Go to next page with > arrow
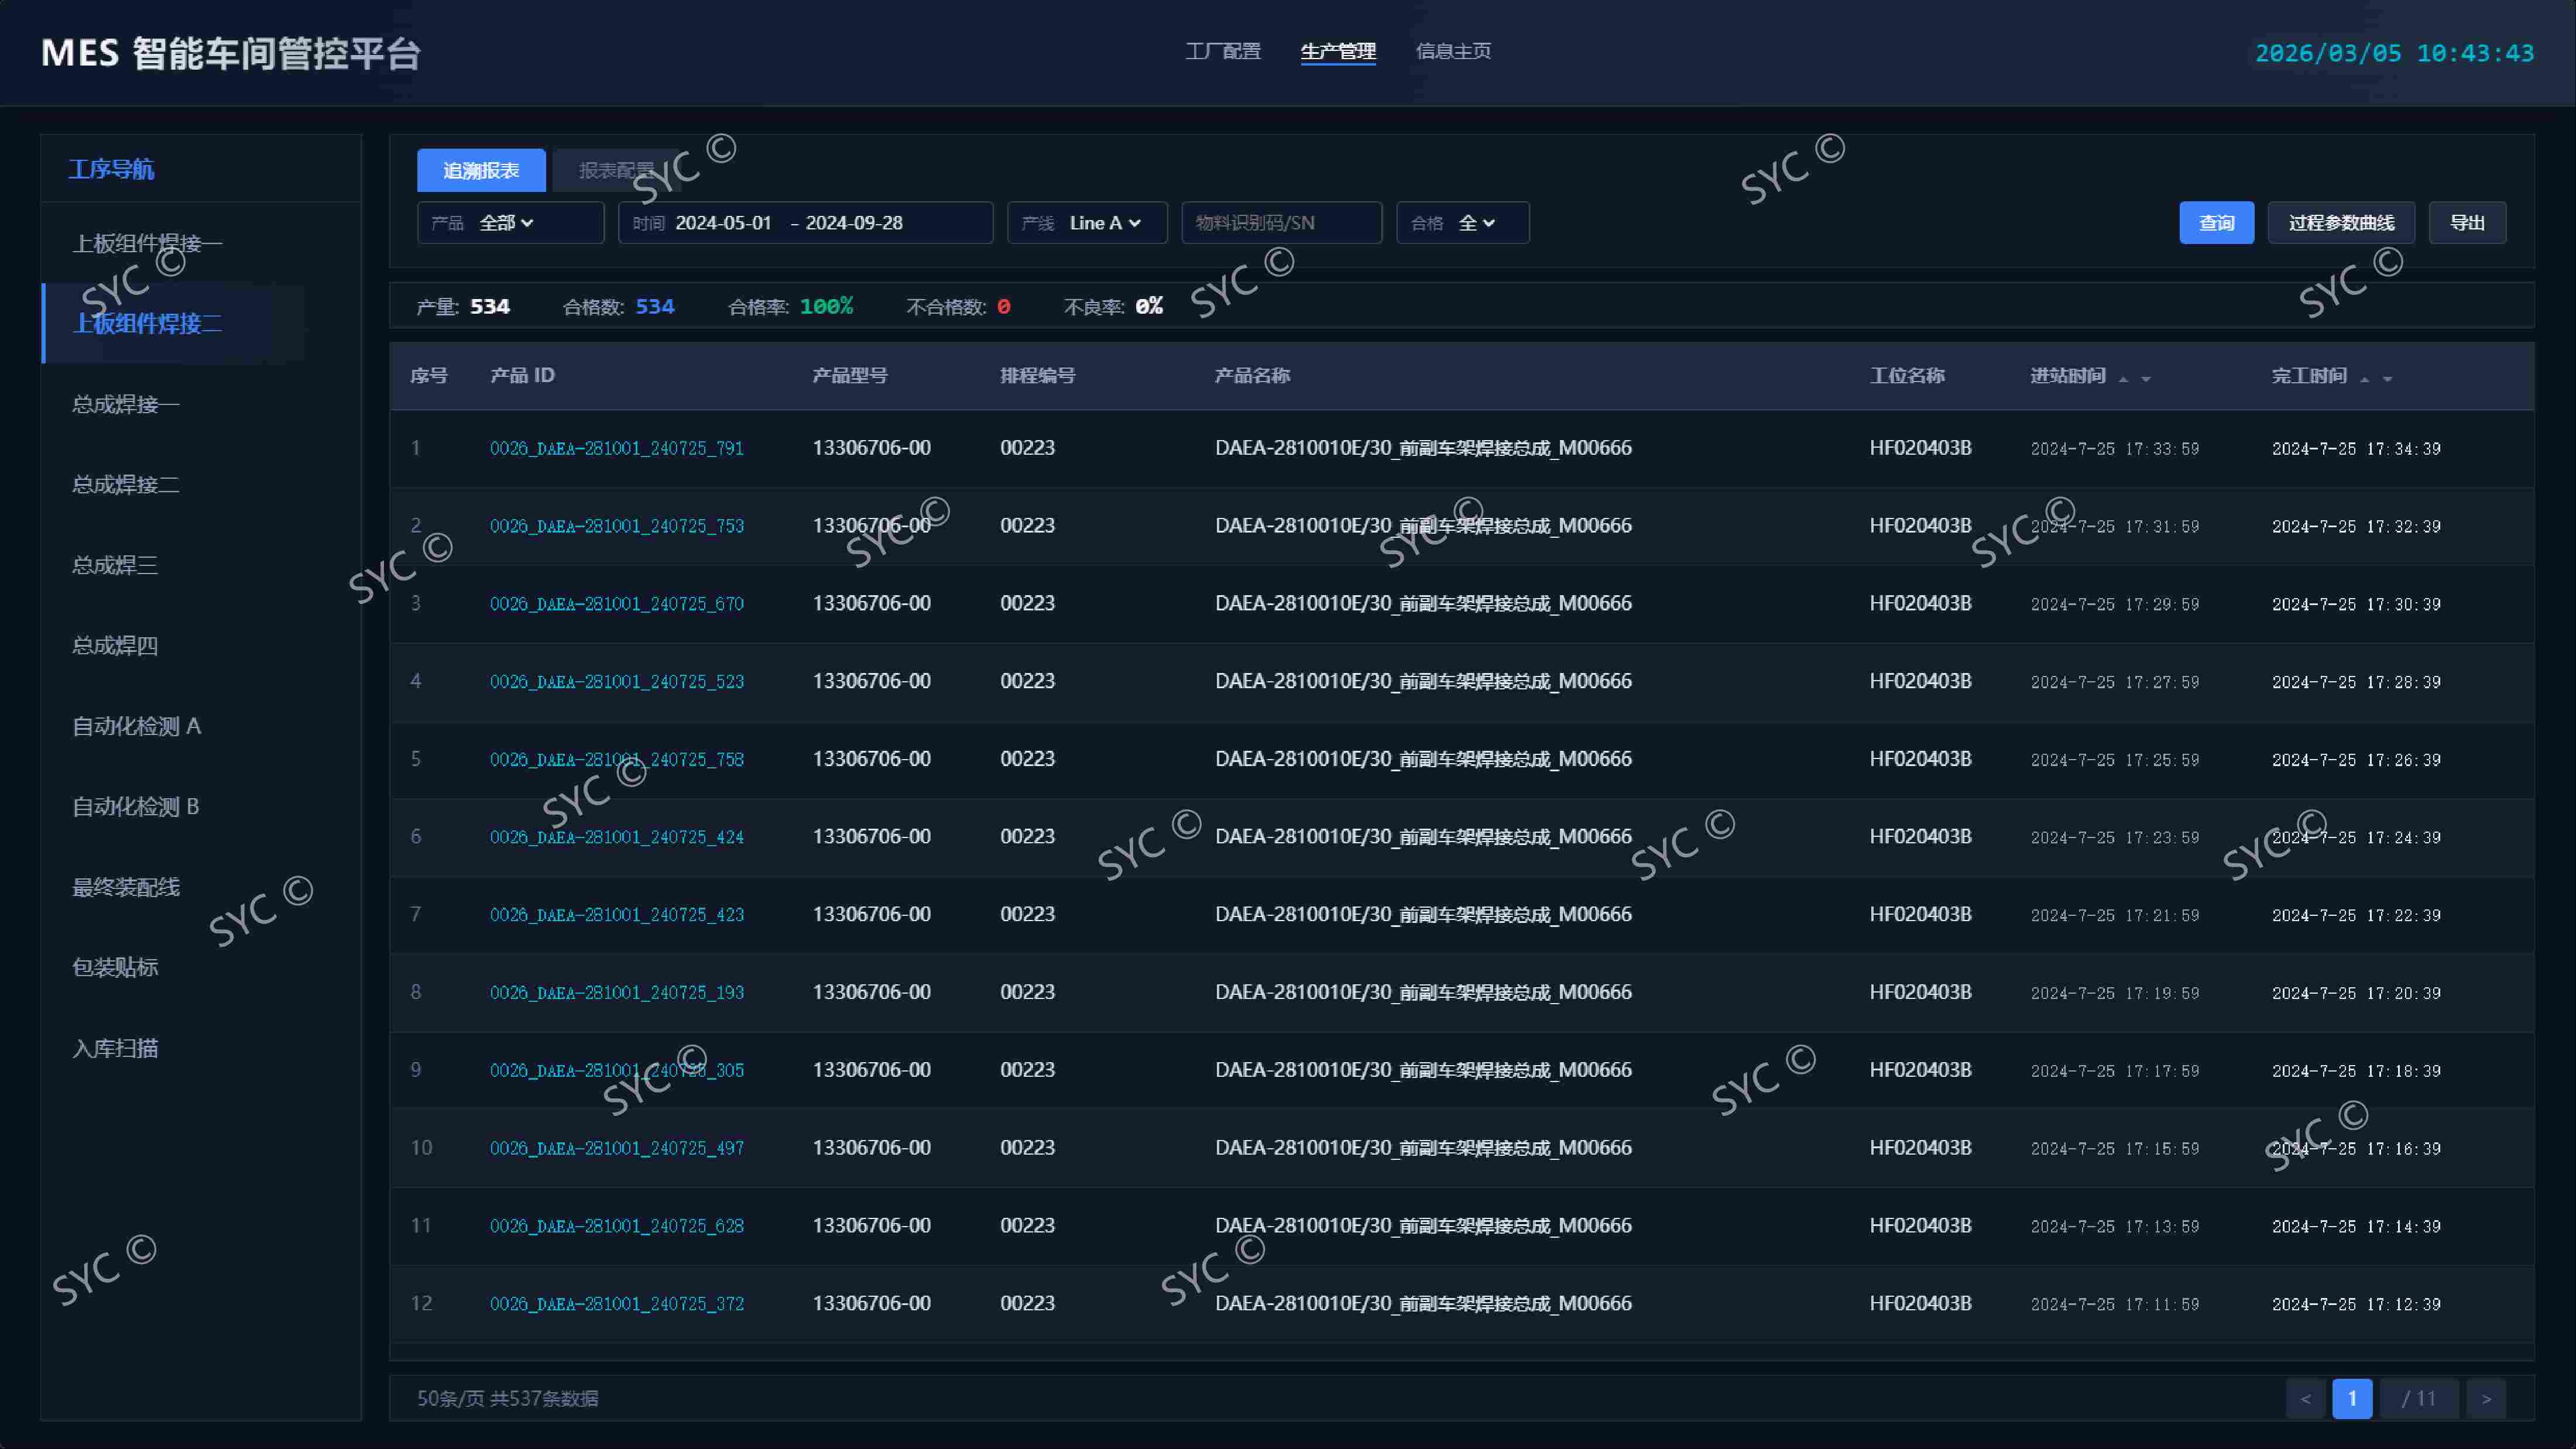Viewport: 2576px width, 1449px height. click(2486, 1398)
